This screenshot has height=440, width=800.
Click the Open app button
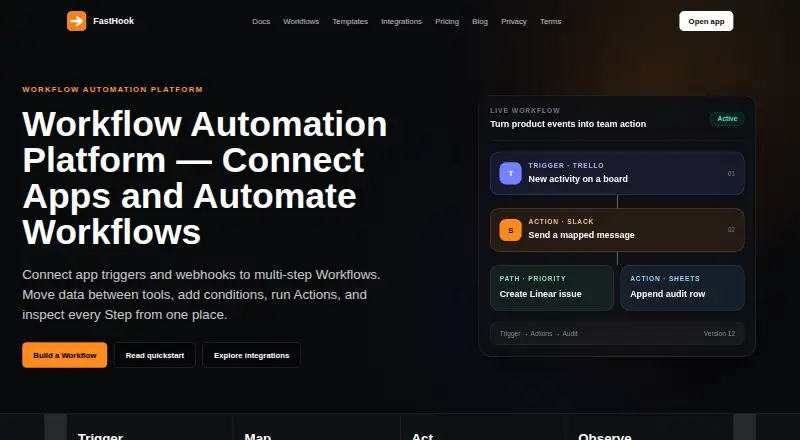coord(706,21)
